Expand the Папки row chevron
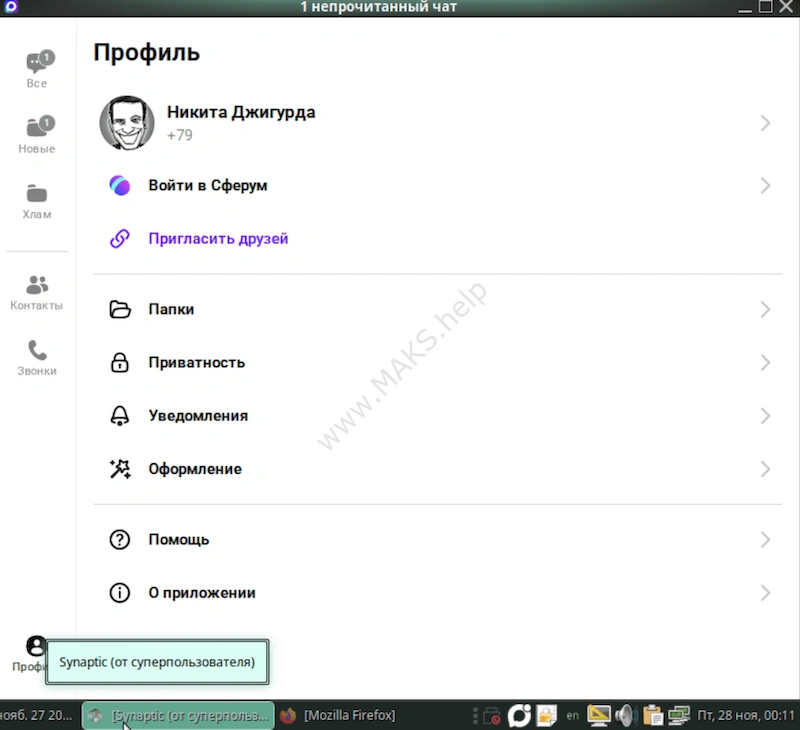Screen dimensions: 800x730 764,309
